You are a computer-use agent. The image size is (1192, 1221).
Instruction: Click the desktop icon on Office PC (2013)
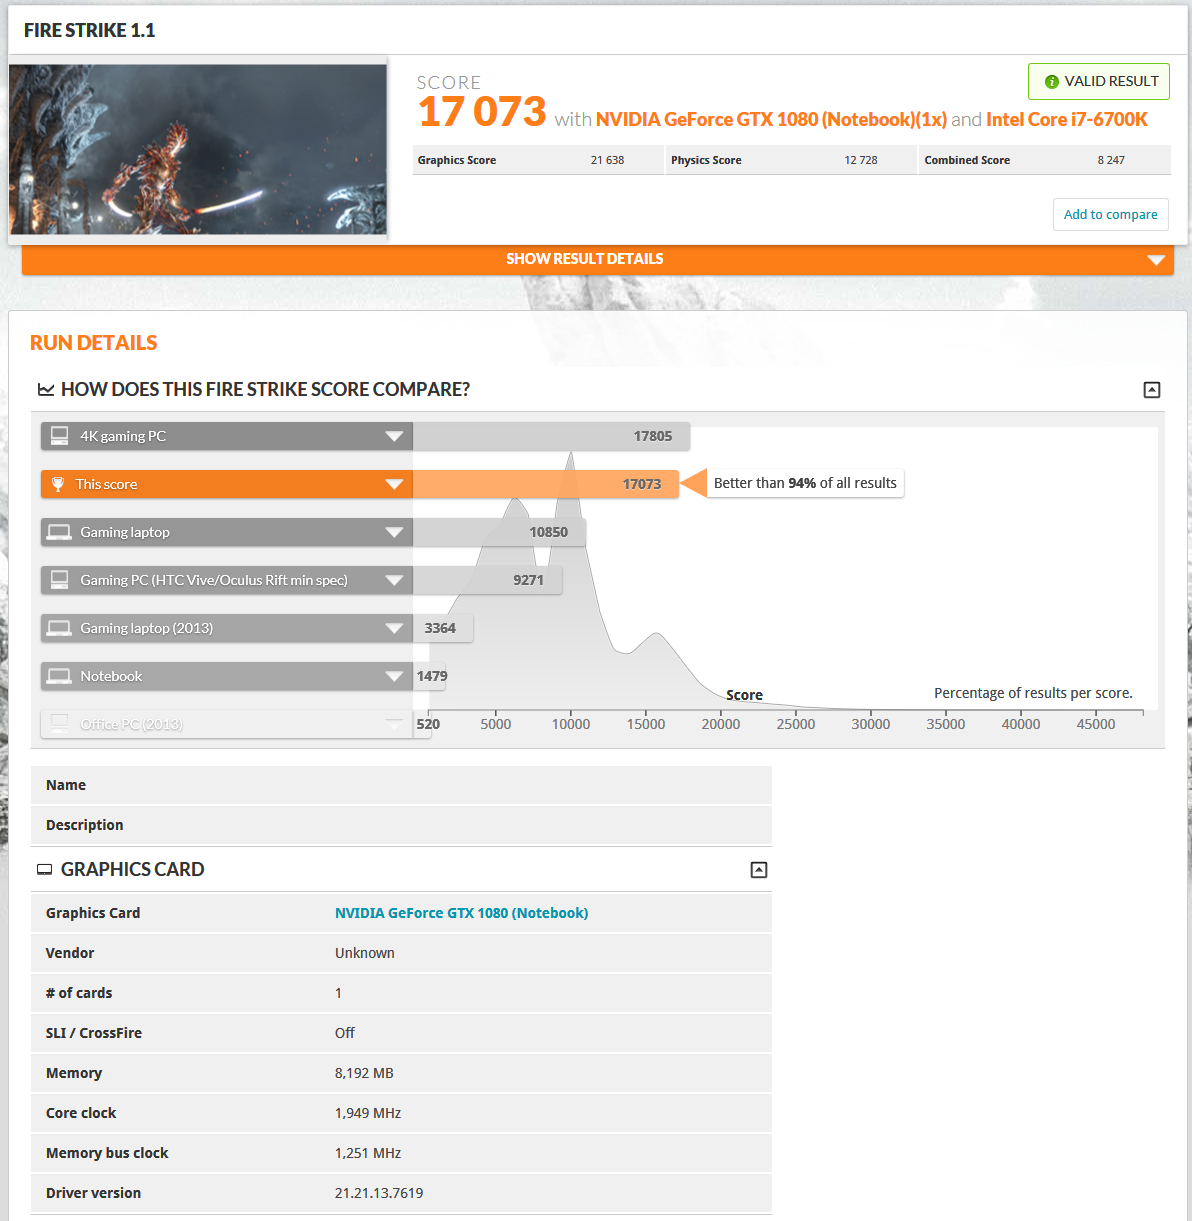(x=60, y=722)
